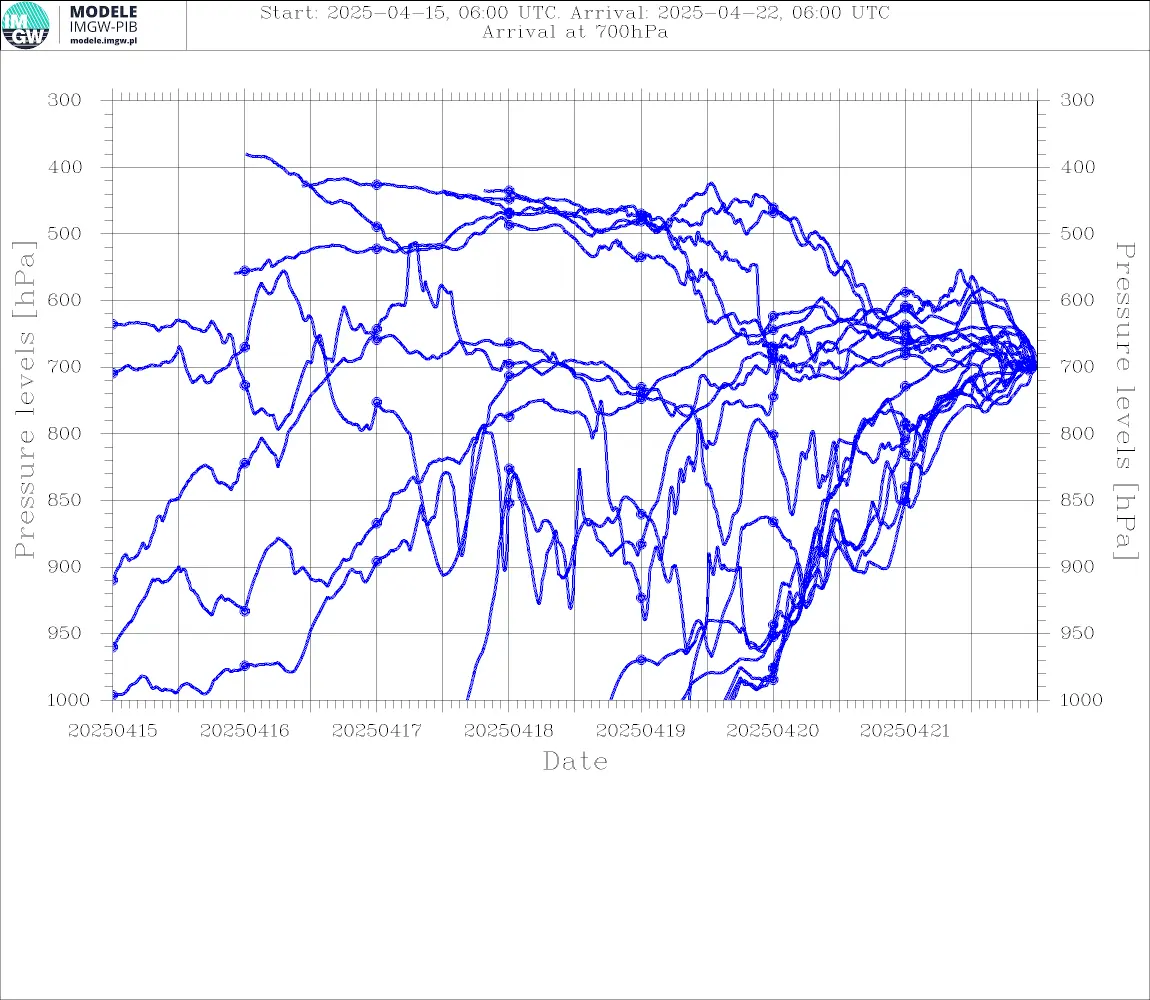
Task: Click the left axis 850 label
Action: click(65, 500)
